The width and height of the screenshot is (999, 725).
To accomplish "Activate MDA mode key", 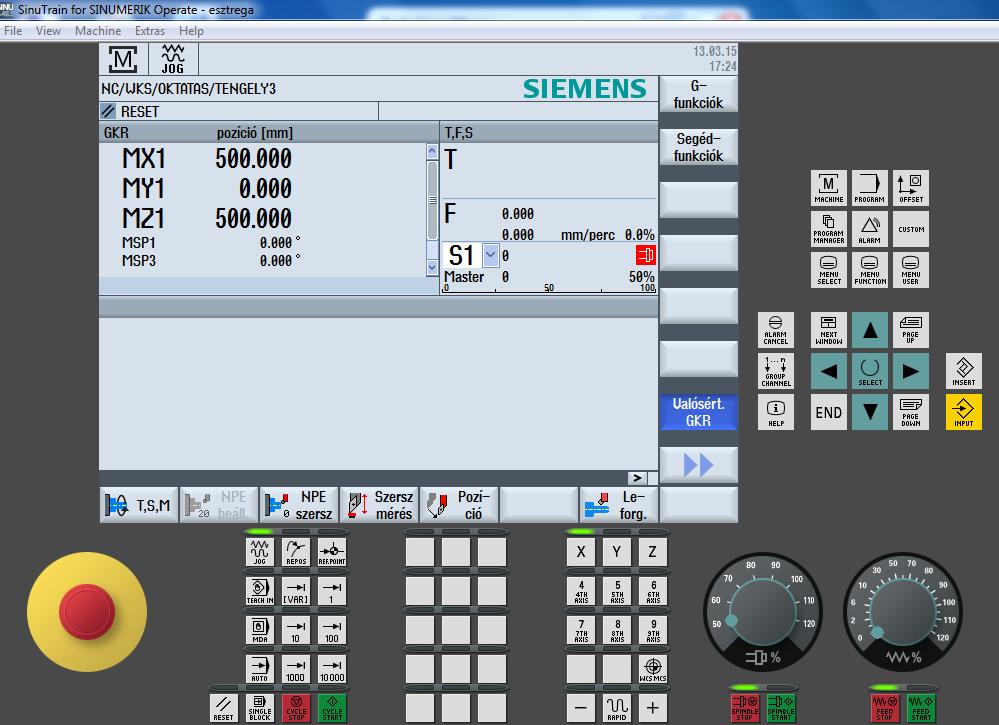I will pyautogui.click(x=259, y=630).
